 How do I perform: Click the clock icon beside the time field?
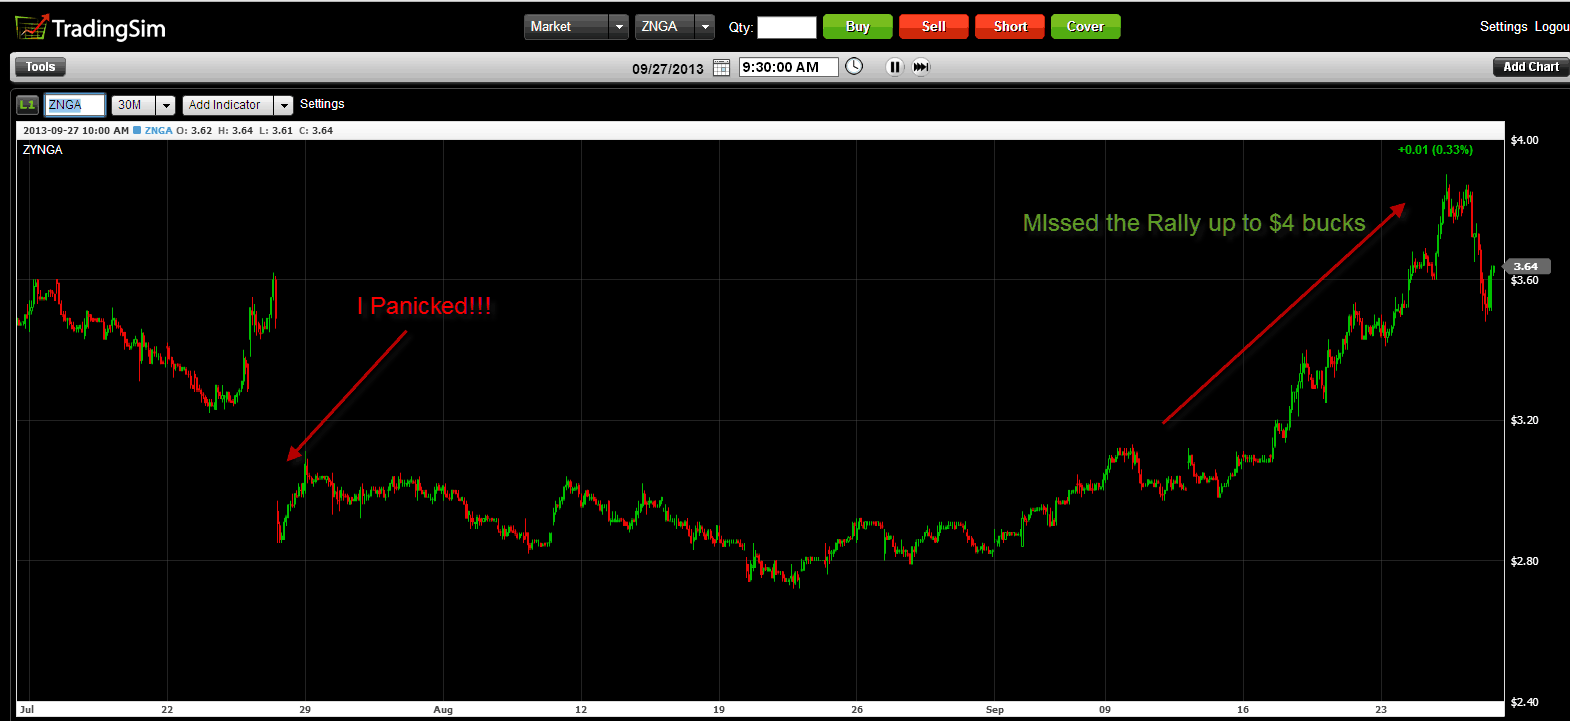(x=854, y=67)
